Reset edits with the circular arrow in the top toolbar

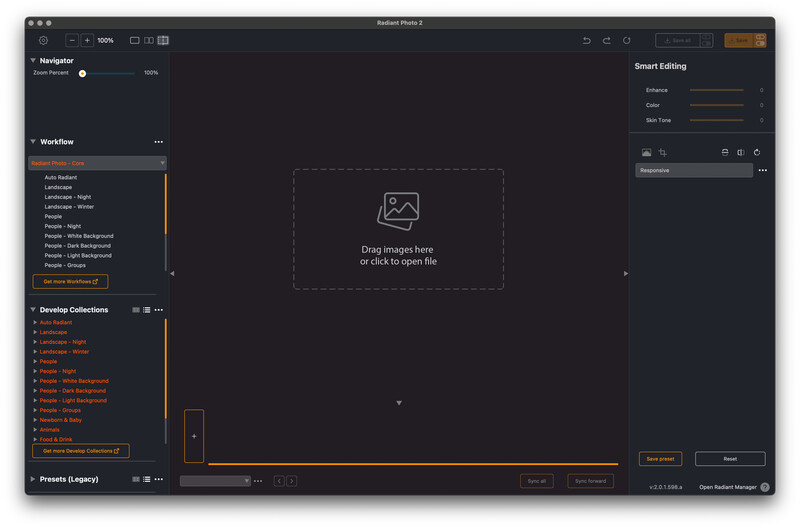627,40
